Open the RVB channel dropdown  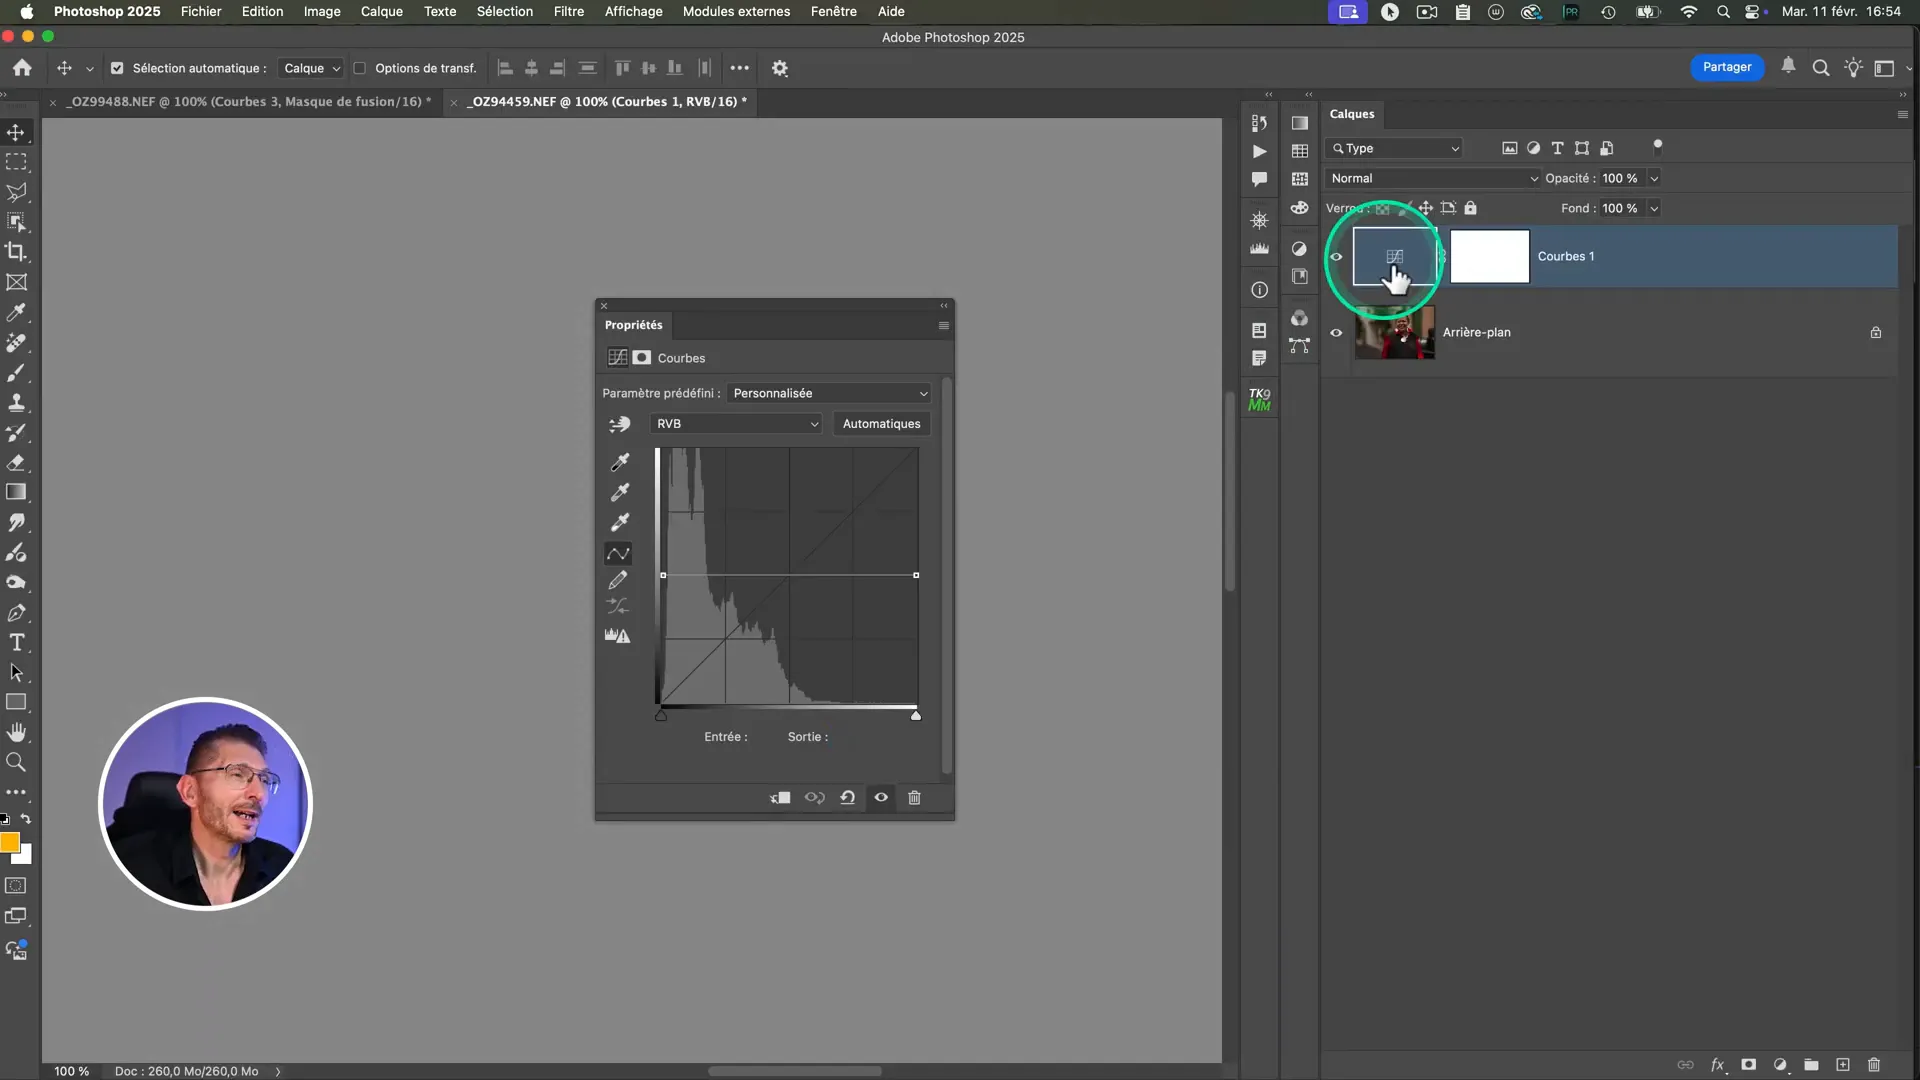[736, 424]
